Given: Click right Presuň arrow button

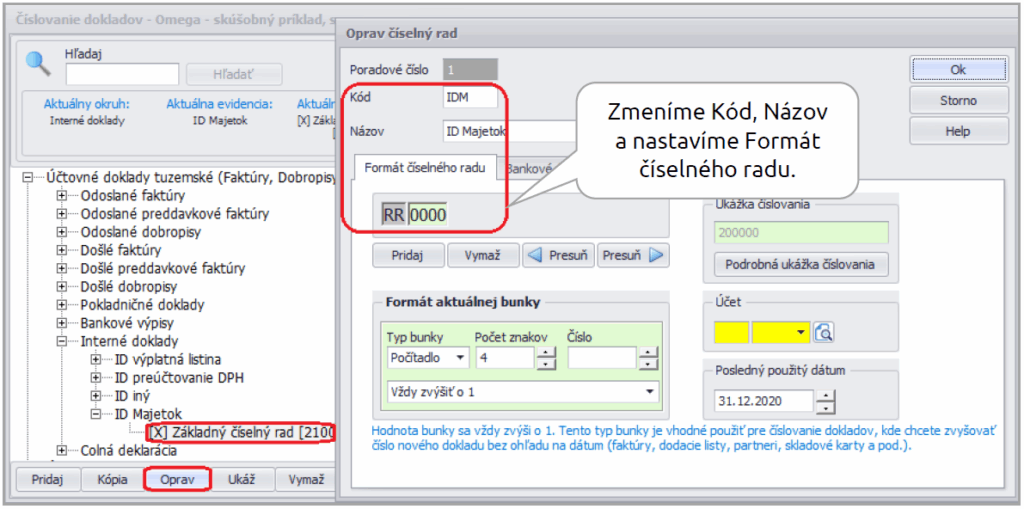Looking at the screenshot, I should (x=633, y=255).
